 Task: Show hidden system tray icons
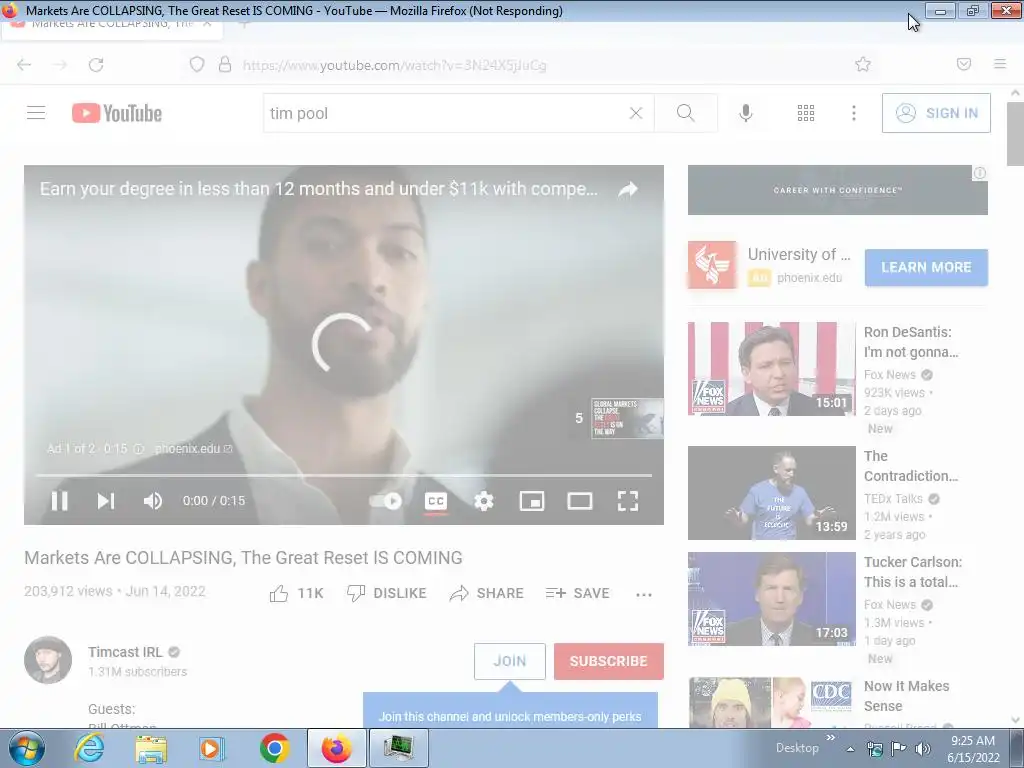coord(850,749)
